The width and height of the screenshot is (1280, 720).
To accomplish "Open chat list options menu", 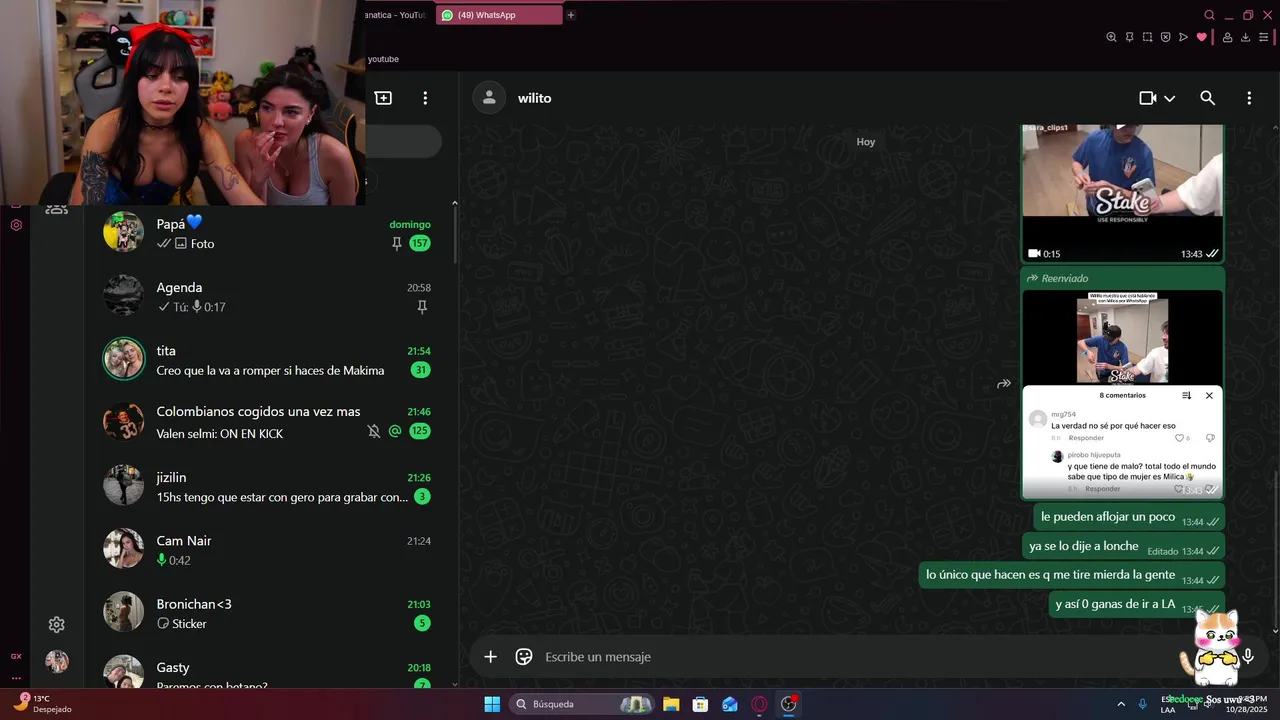I will 425,98.
